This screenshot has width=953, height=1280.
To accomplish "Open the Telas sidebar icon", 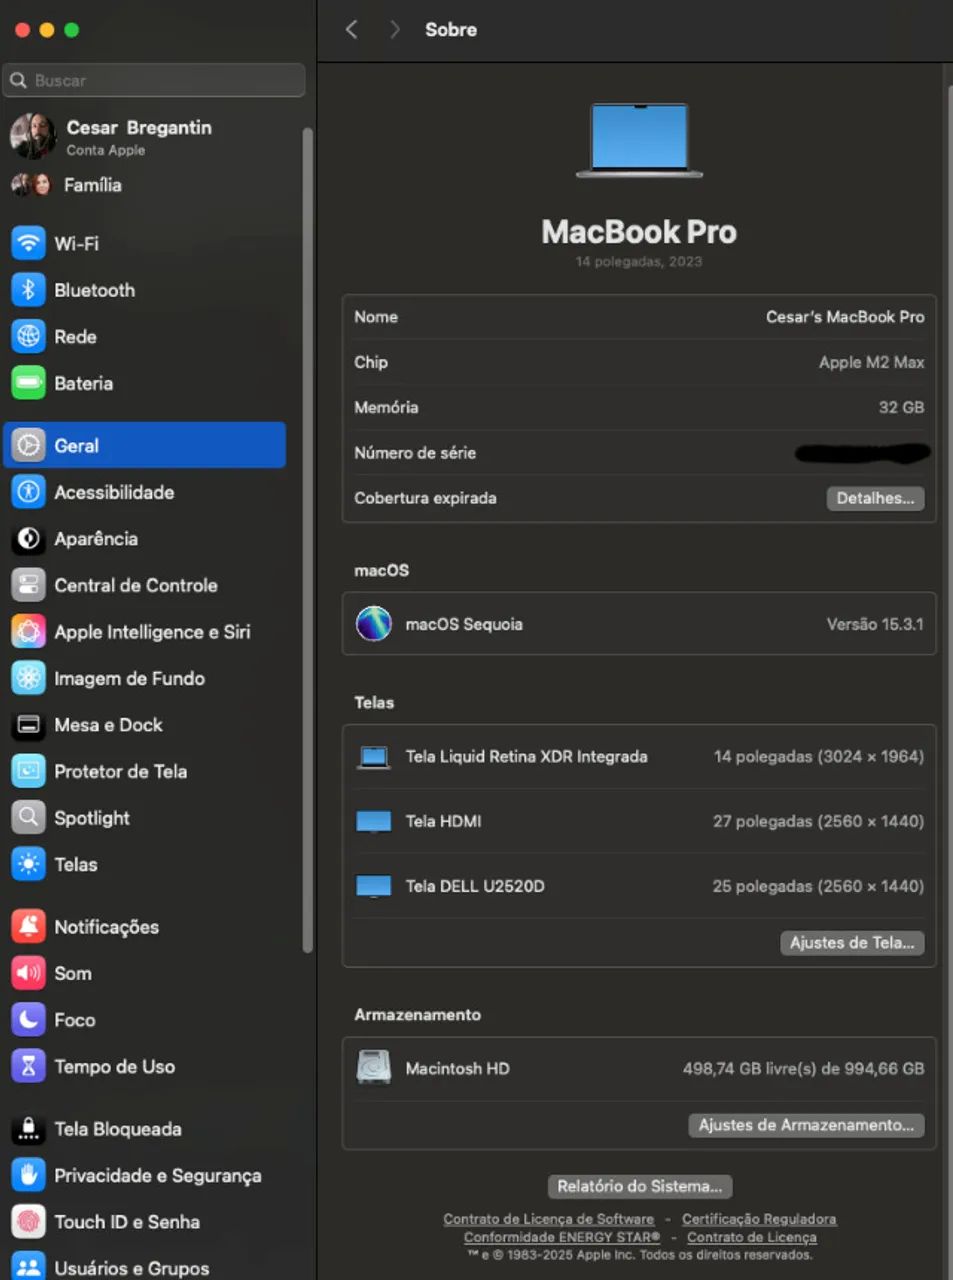I will pyautogui.click(x=28, y=864).
